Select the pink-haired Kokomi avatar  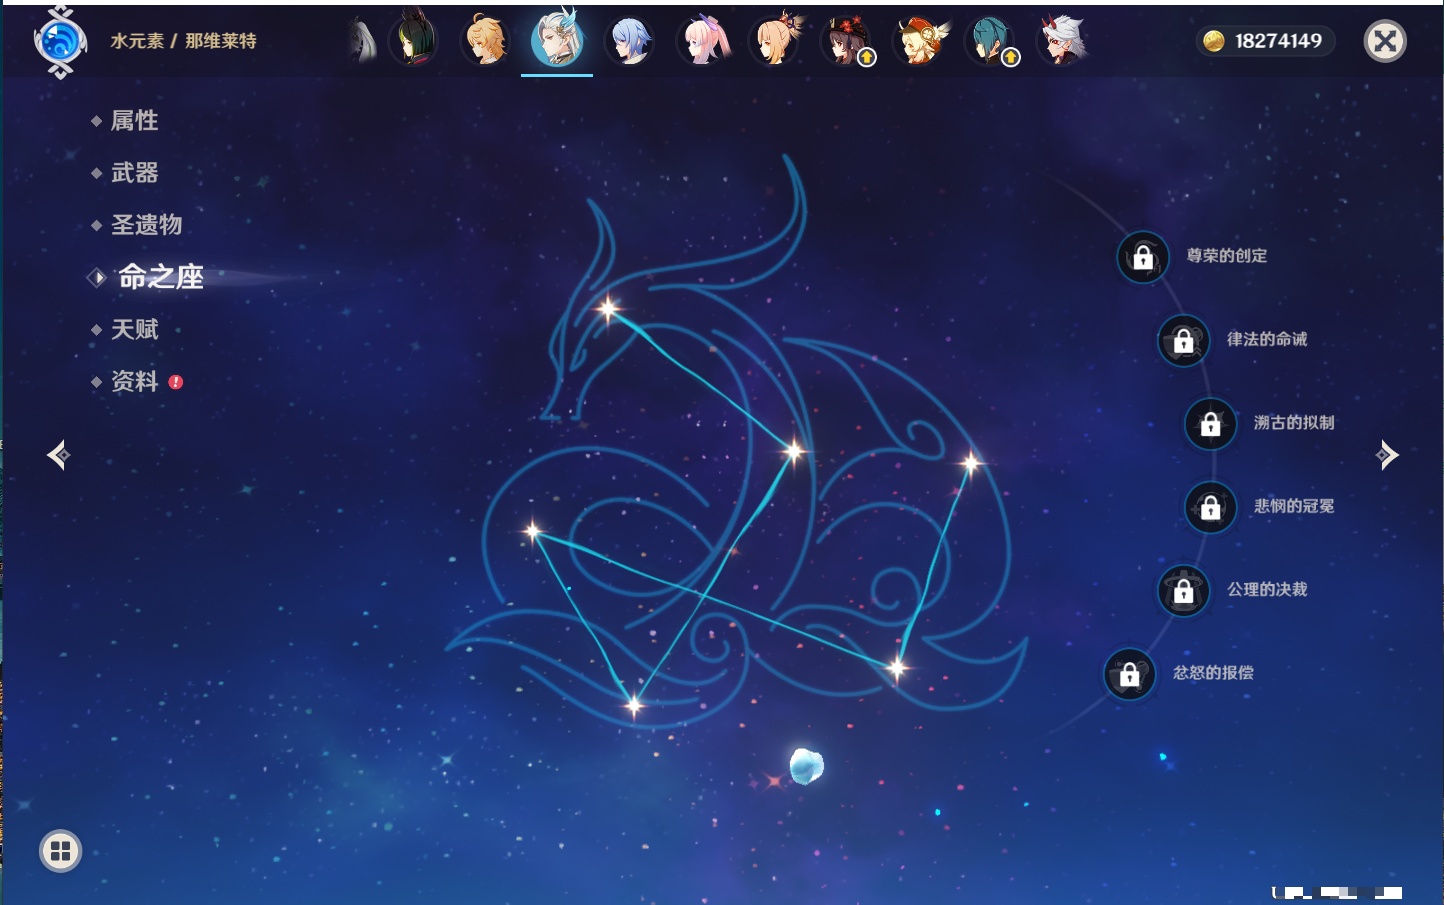coord(702,41)
